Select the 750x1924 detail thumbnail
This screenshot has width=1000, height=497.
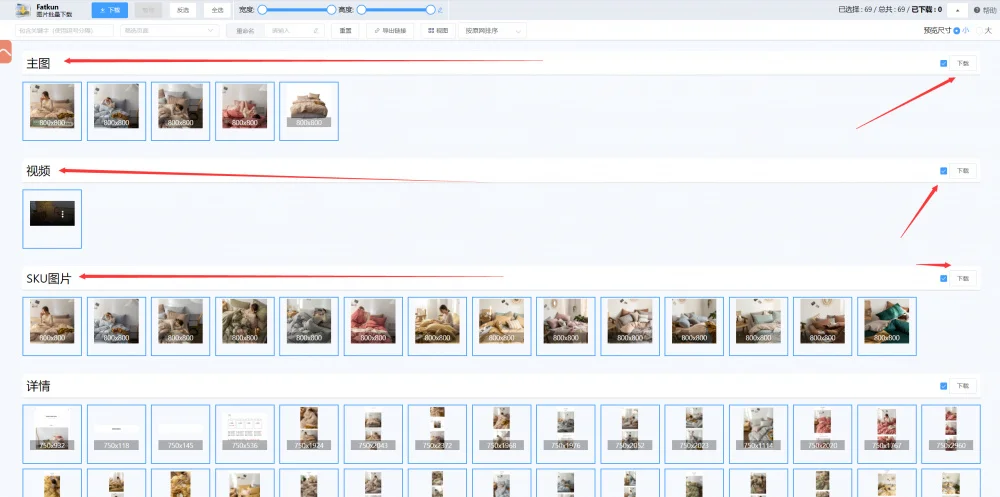[309, 434]
